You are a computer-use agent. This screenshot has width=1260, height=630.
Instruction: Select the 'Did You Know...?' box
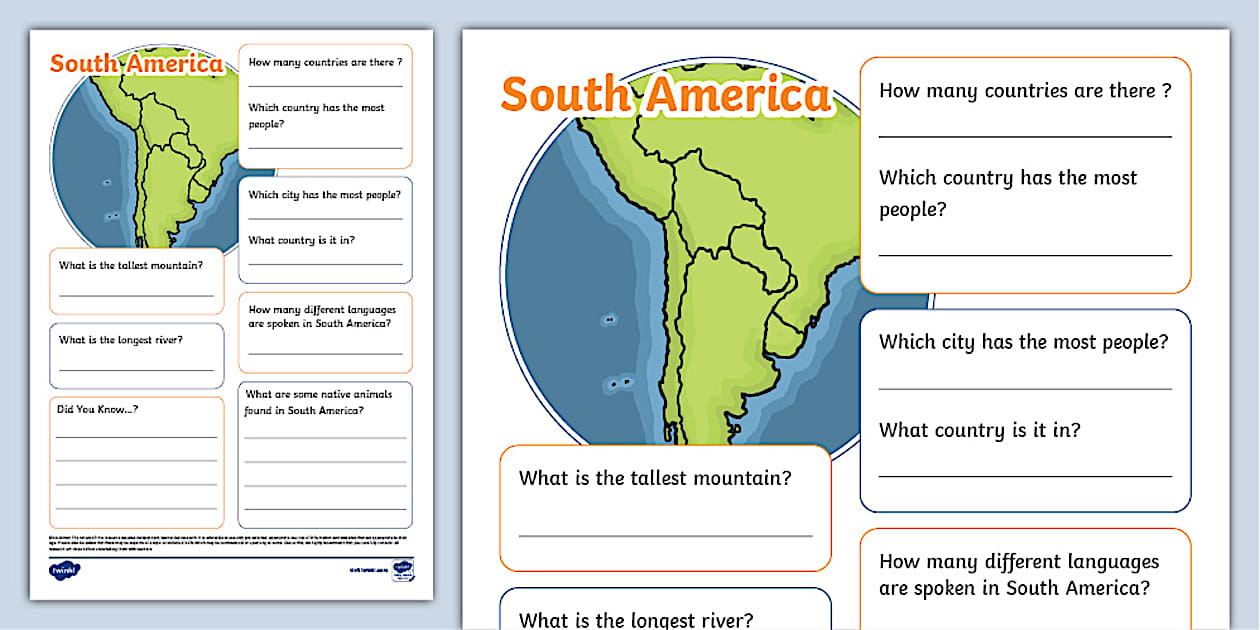pyautogui.click(x=137, y=460)
